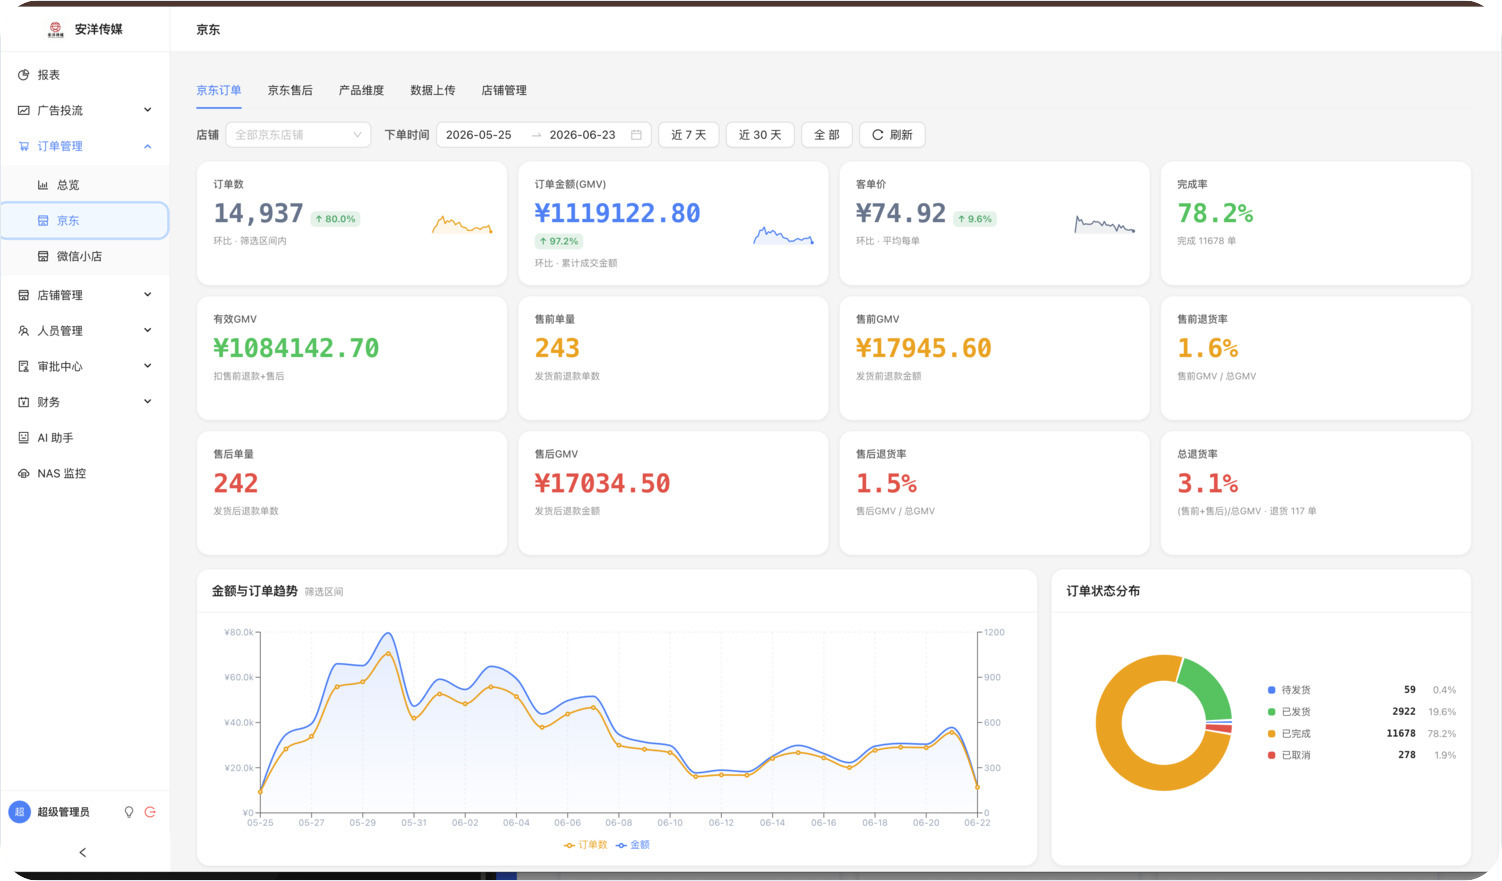Viewport: 1502px width, 881px height.
Task: Click the 财务 finance icon
Action: point(24,402)
